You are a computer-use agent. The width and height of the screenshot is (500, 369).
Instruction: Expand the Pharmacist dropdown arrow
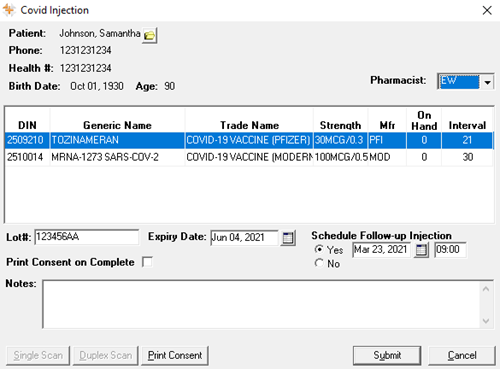pyautogui.click(x=487, y=82)
